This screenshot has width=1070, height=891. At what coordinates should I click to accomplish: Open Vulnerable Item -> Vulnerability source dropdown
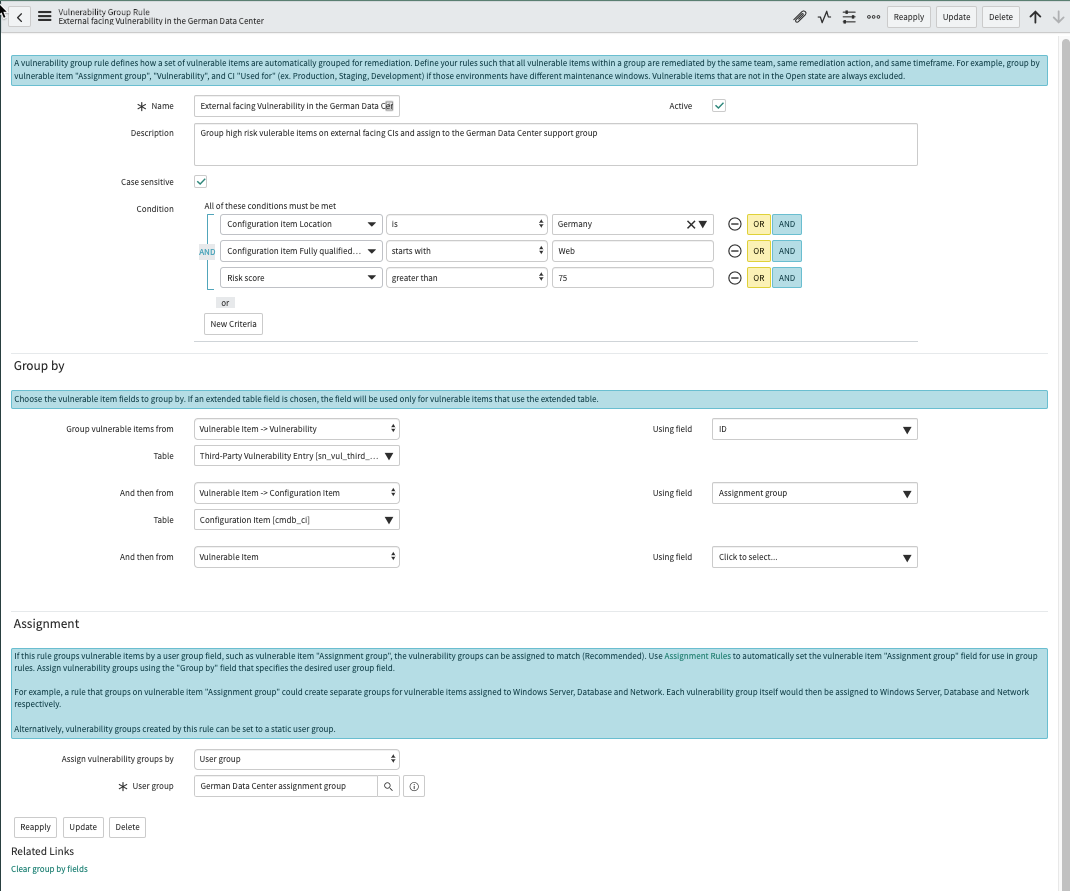(x=297, y=429)
